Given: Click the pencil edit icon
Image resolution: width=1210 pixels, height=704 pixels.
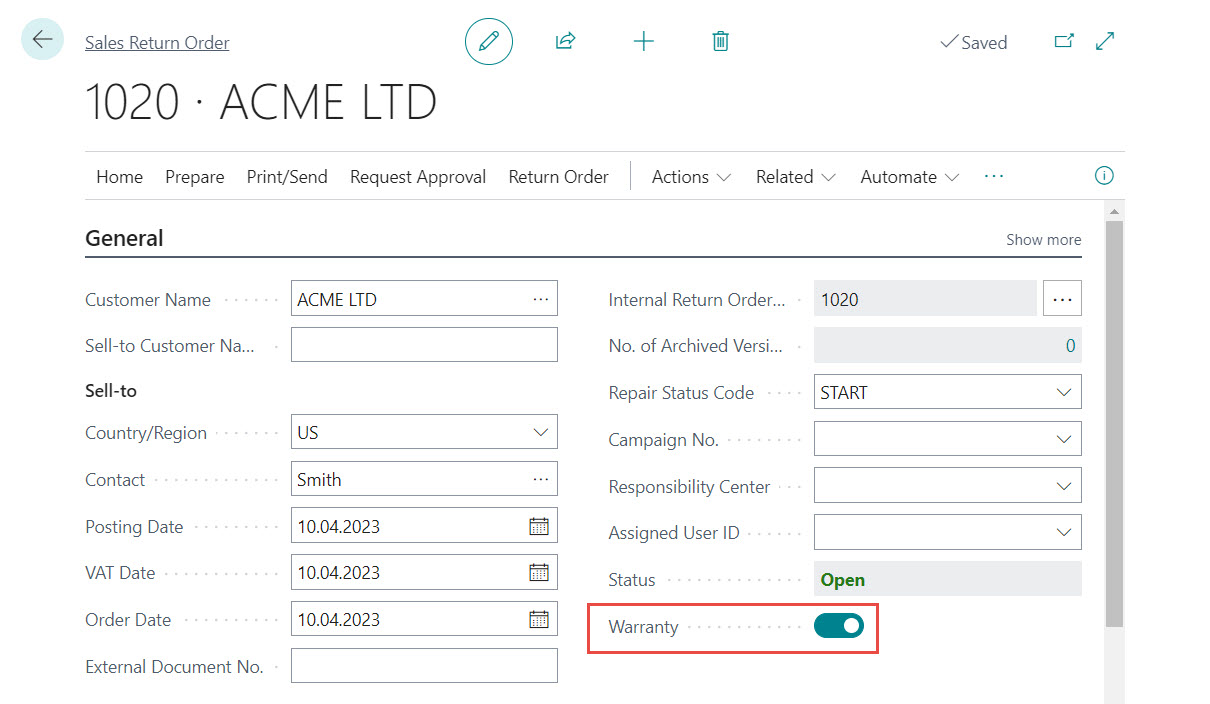Looking at the screenshot, I should (488, 41).
